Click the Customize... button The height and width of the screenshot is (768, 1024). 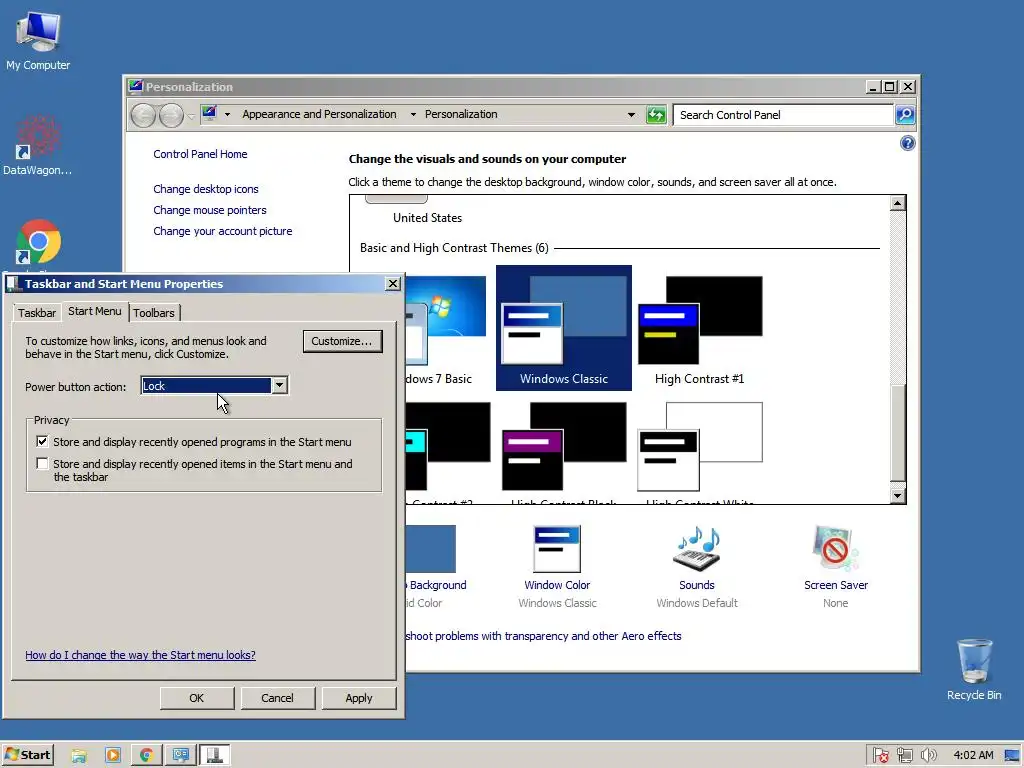[x=342, y=341]
